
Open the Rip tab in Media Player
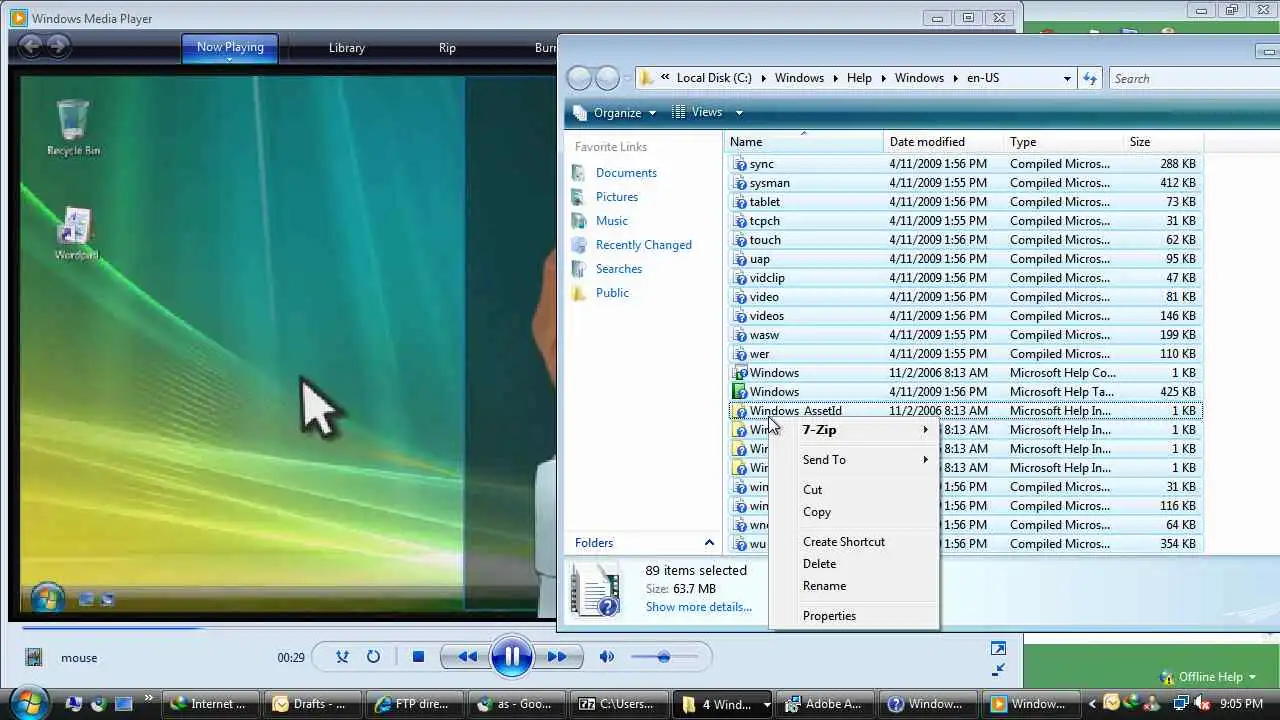(447, 48)
